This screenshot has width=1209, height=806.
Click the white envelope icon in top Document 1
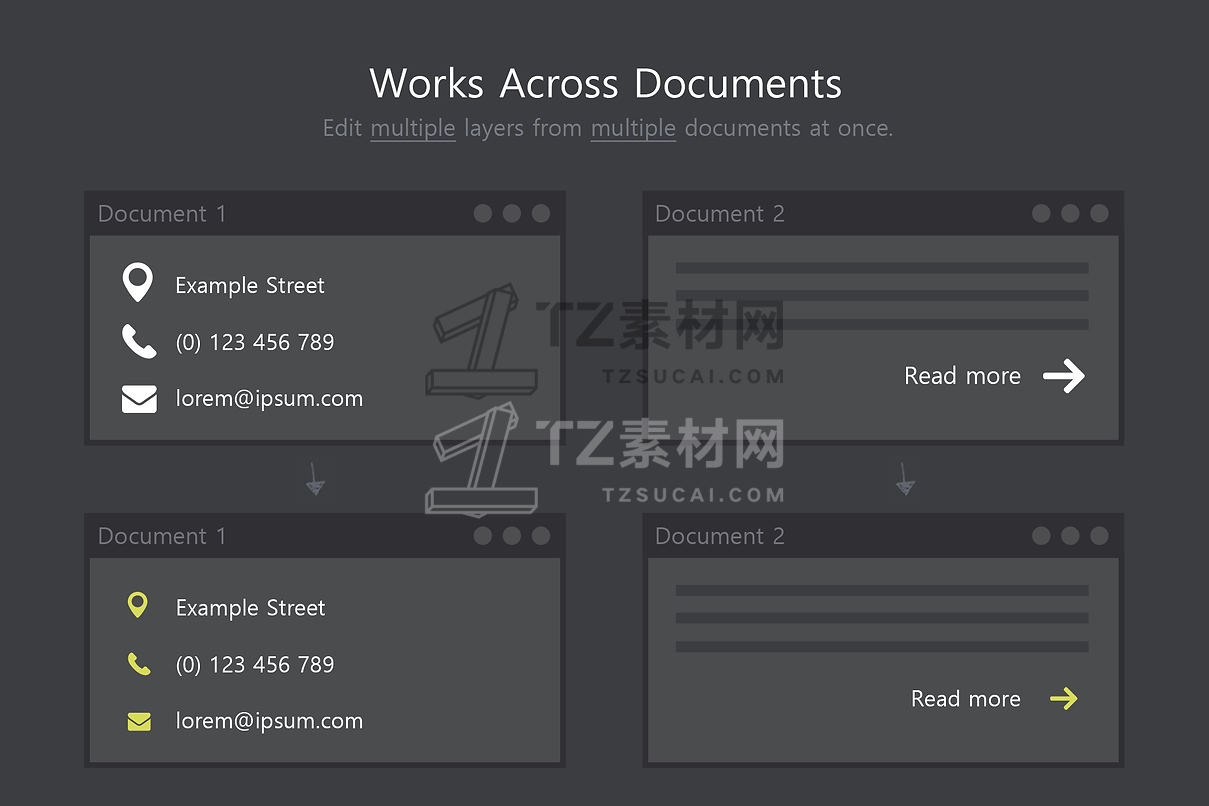click(139, 399)
